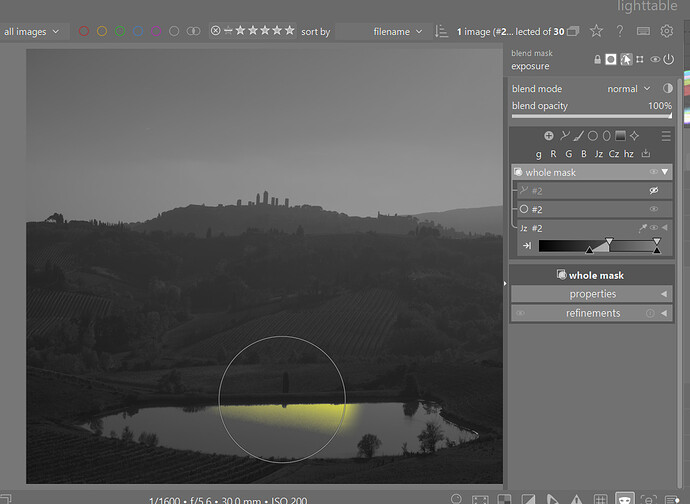Open the help question mark
This screenshot has width=690, height=504.
620,31
